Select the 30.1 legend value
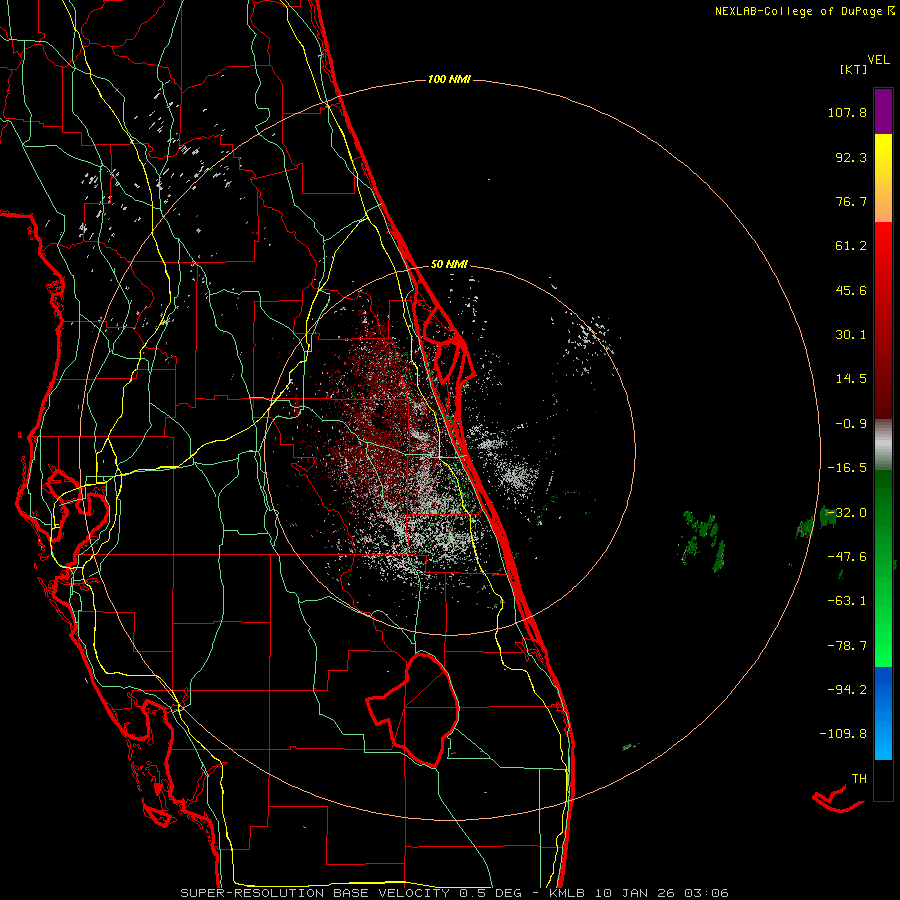Screen dimensions: 900x900 click(851, 335)
